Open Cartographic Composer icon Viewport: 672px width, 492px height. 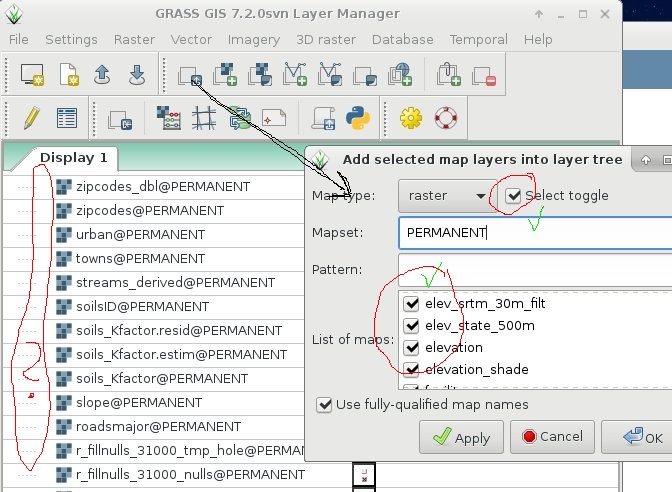coord(274,118)
